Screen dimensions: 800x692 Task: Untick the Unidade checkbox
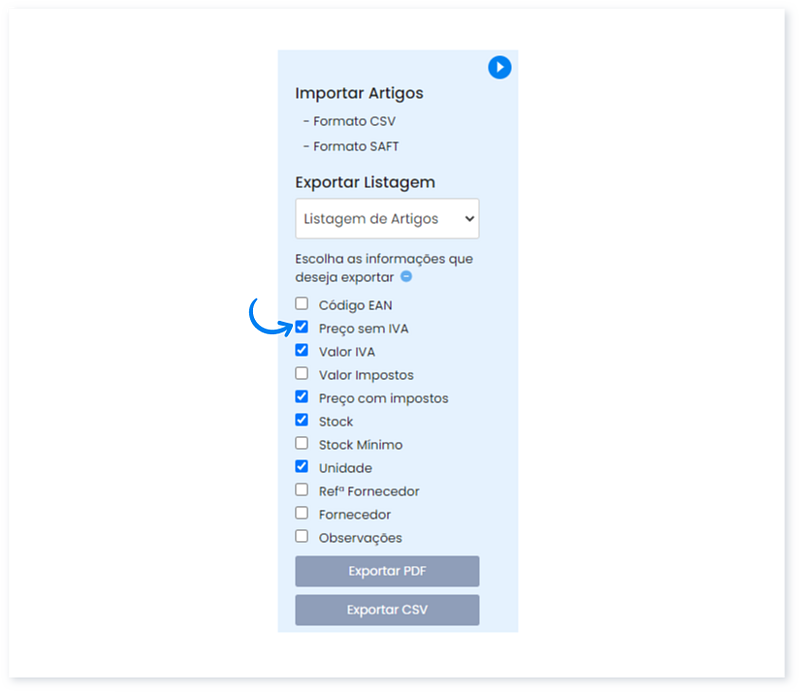click(302, 467)
